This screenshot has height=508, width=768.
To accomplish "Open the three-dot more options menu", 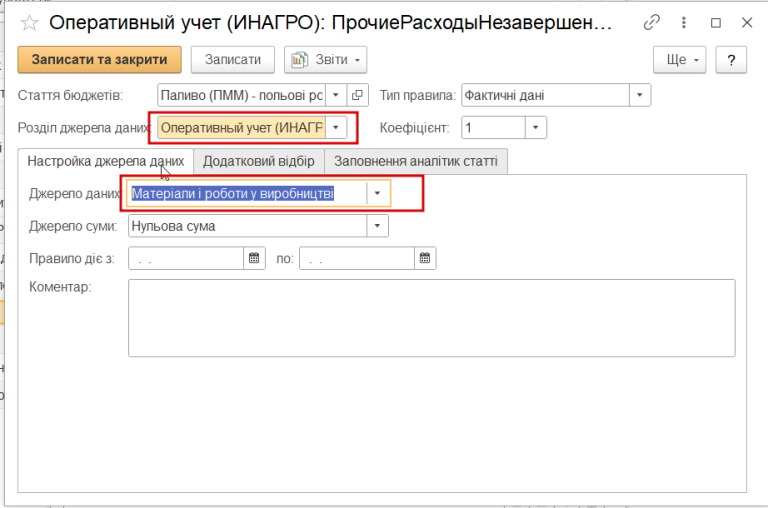I will pyautogui.click(x=684, y=23).
